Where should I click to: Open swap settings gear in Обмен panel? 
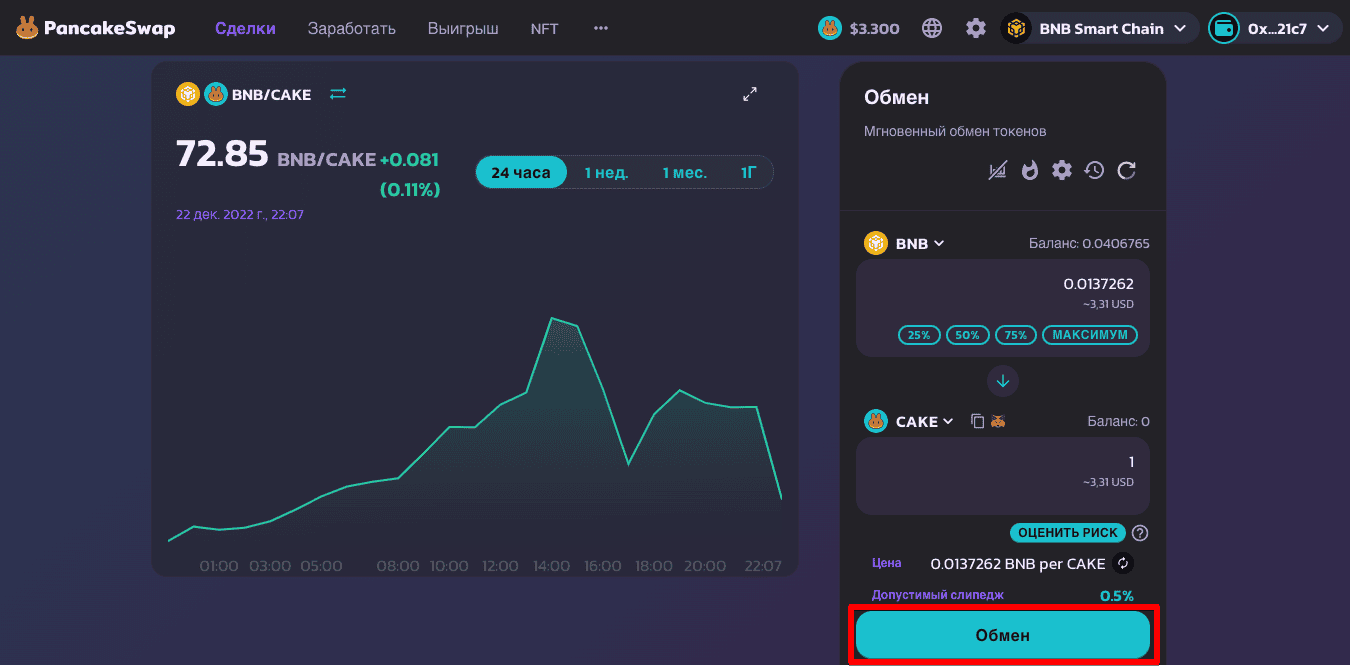point(1062,171)
